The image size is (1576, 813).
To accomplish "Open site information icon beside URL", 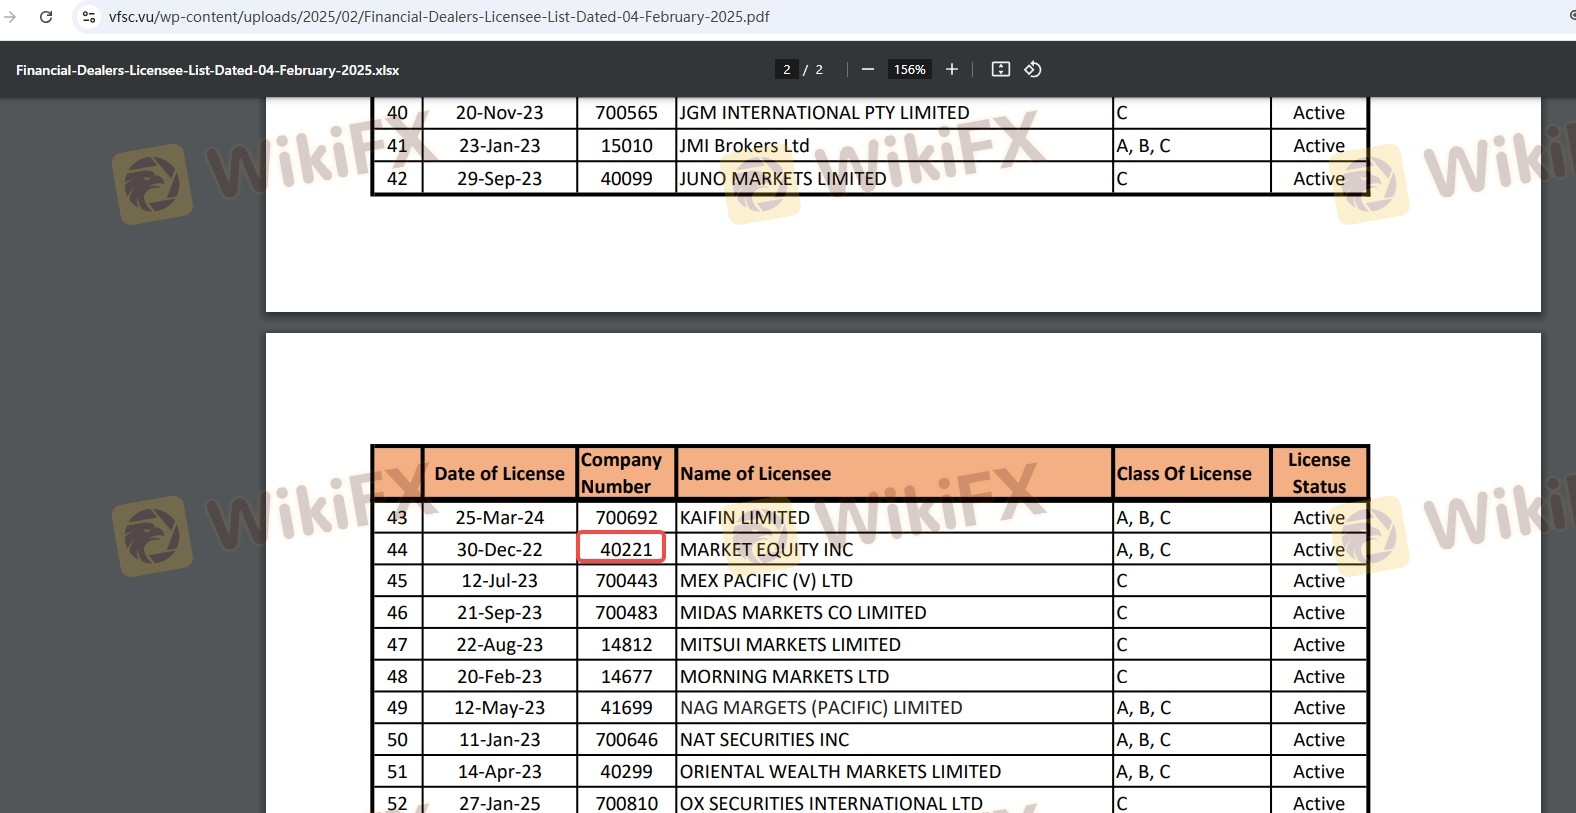I will [89, 17].
